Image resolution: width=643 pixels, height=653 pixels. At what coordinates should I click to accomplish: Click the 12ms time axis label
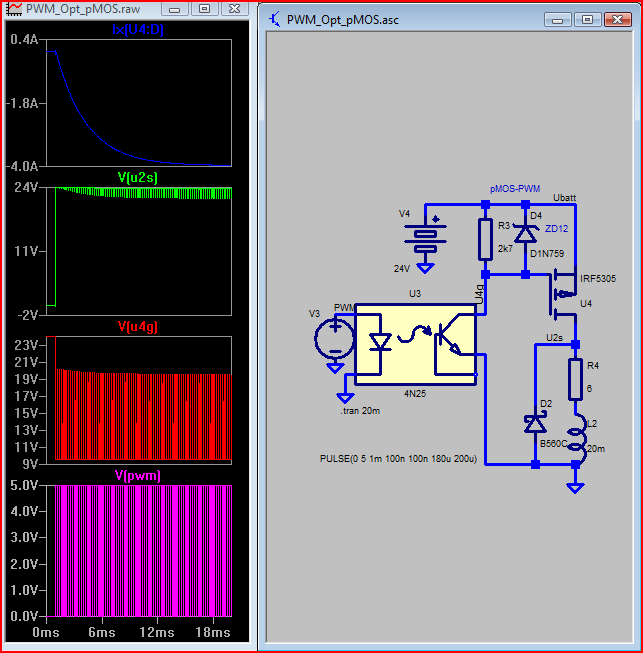click(x=157, y=632)
